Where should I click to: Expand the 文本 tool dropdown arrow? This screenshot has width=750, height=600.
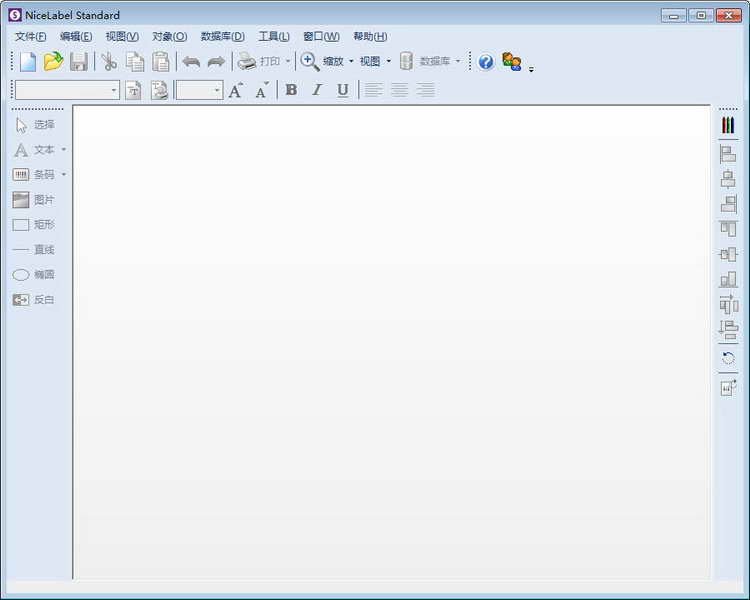click(64, 150)
